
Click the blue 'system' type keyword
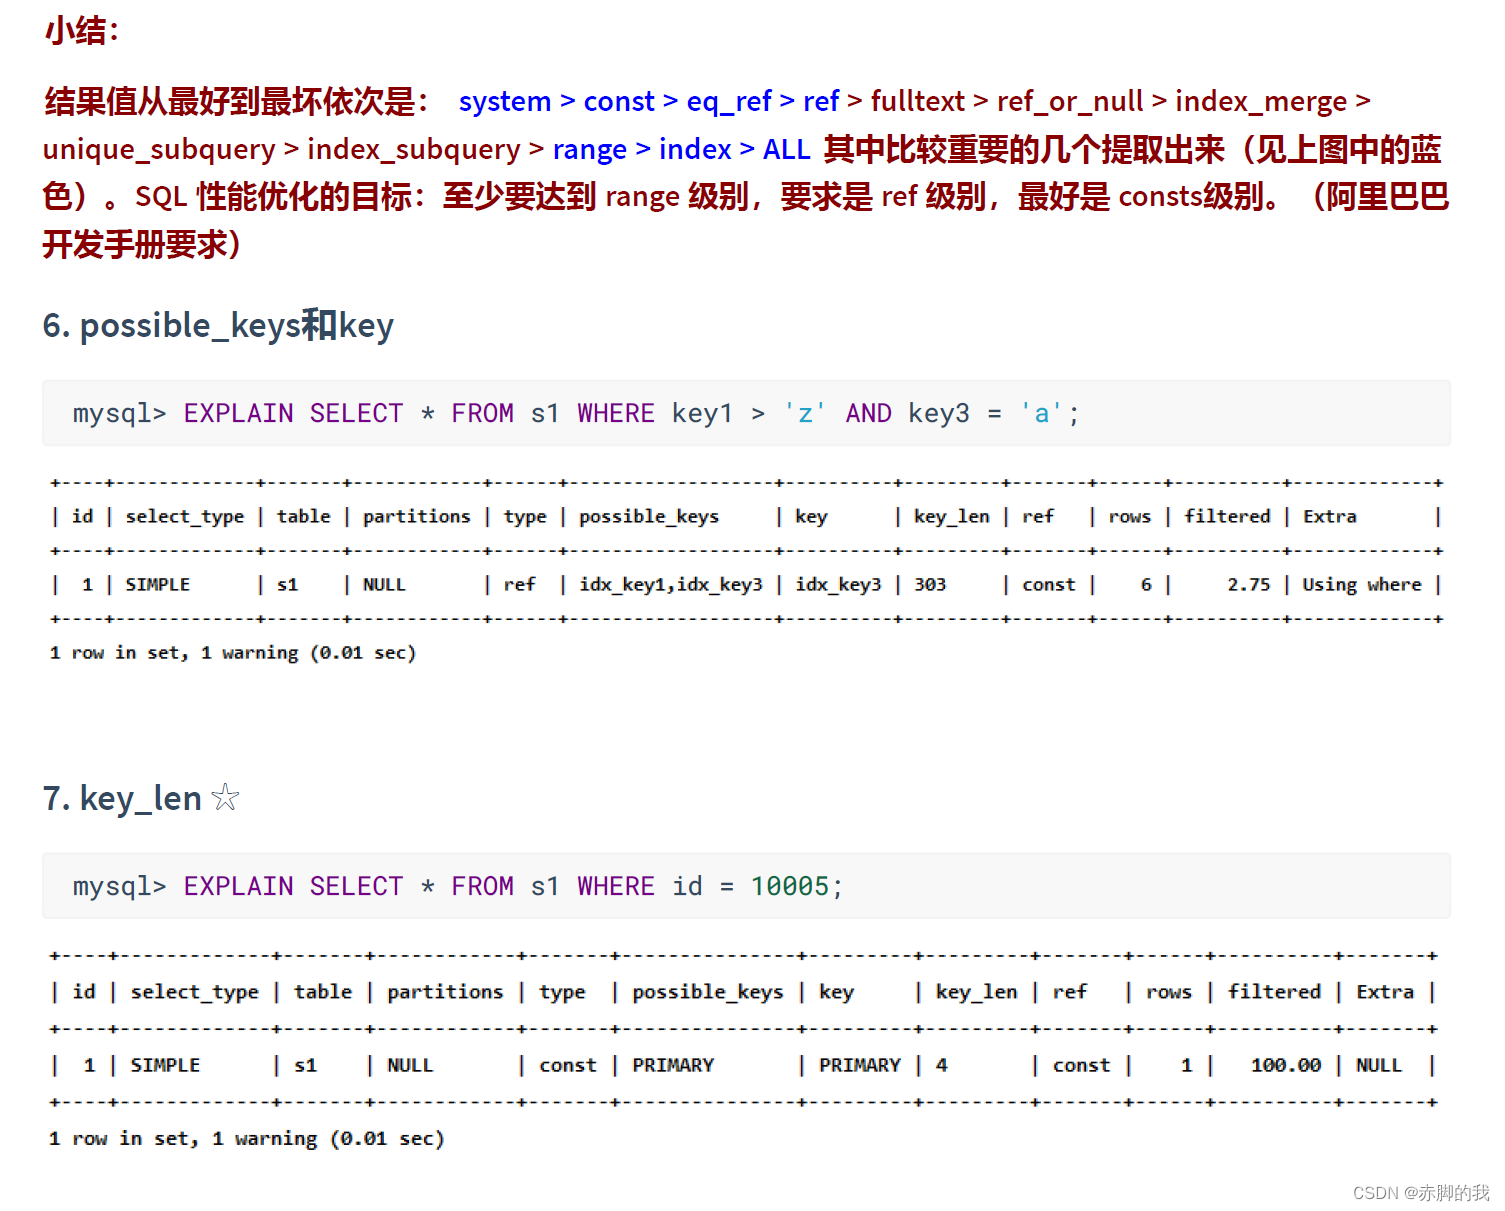[505, 101]
